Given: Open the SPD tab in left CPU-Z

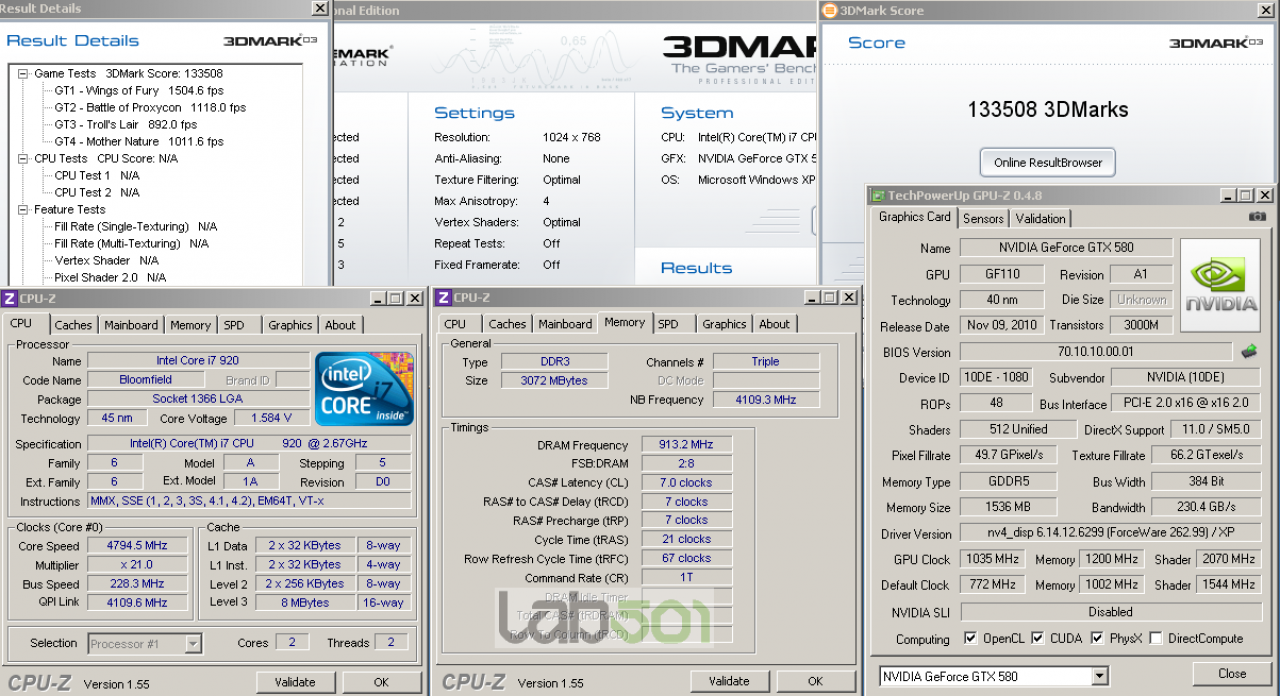Looking at the screenshot, I should (x=233, y=325).
